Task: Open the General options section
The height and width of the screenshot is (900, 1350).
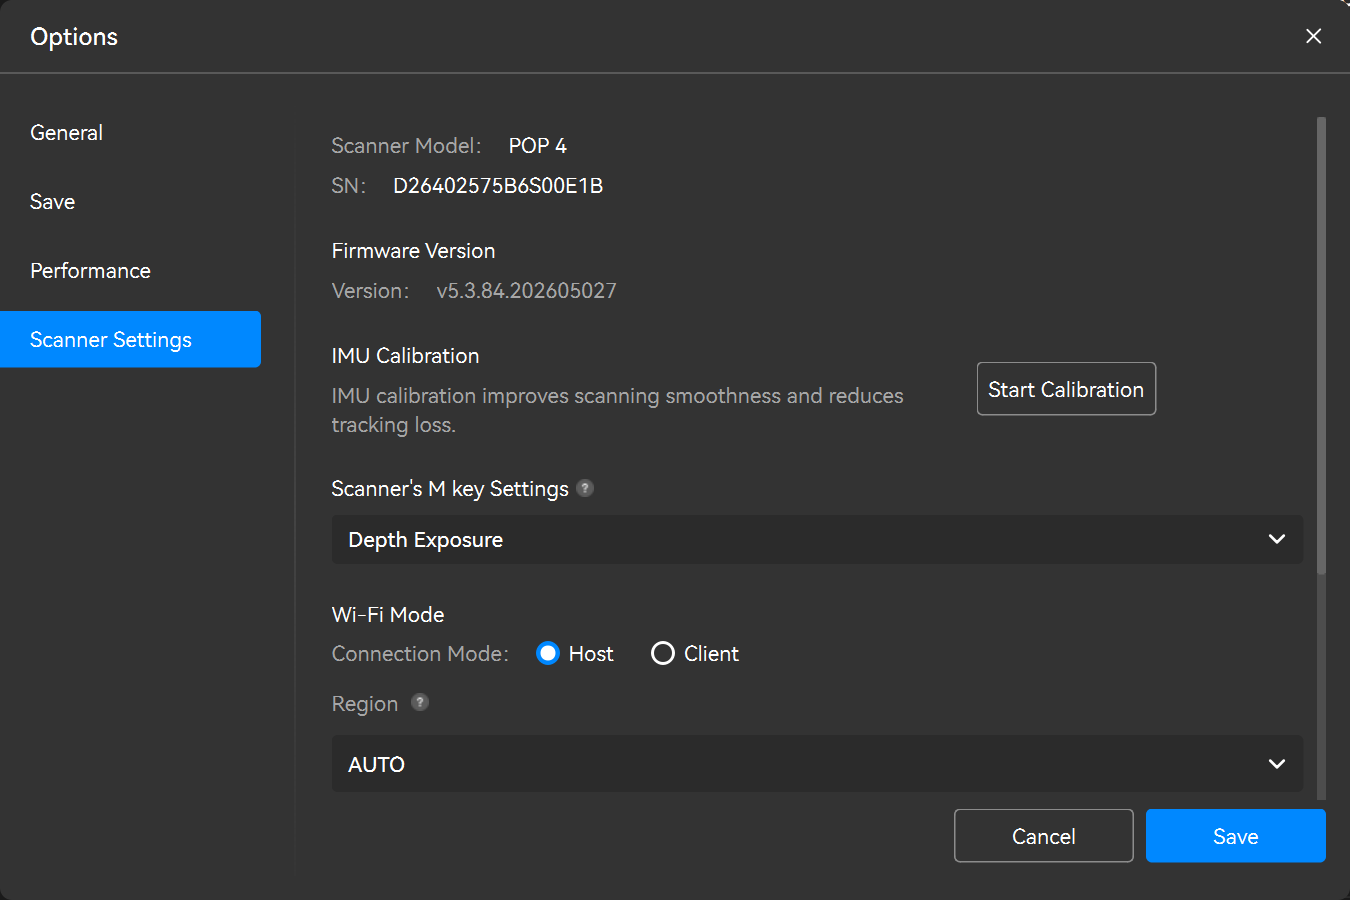Action: (66, 133)
